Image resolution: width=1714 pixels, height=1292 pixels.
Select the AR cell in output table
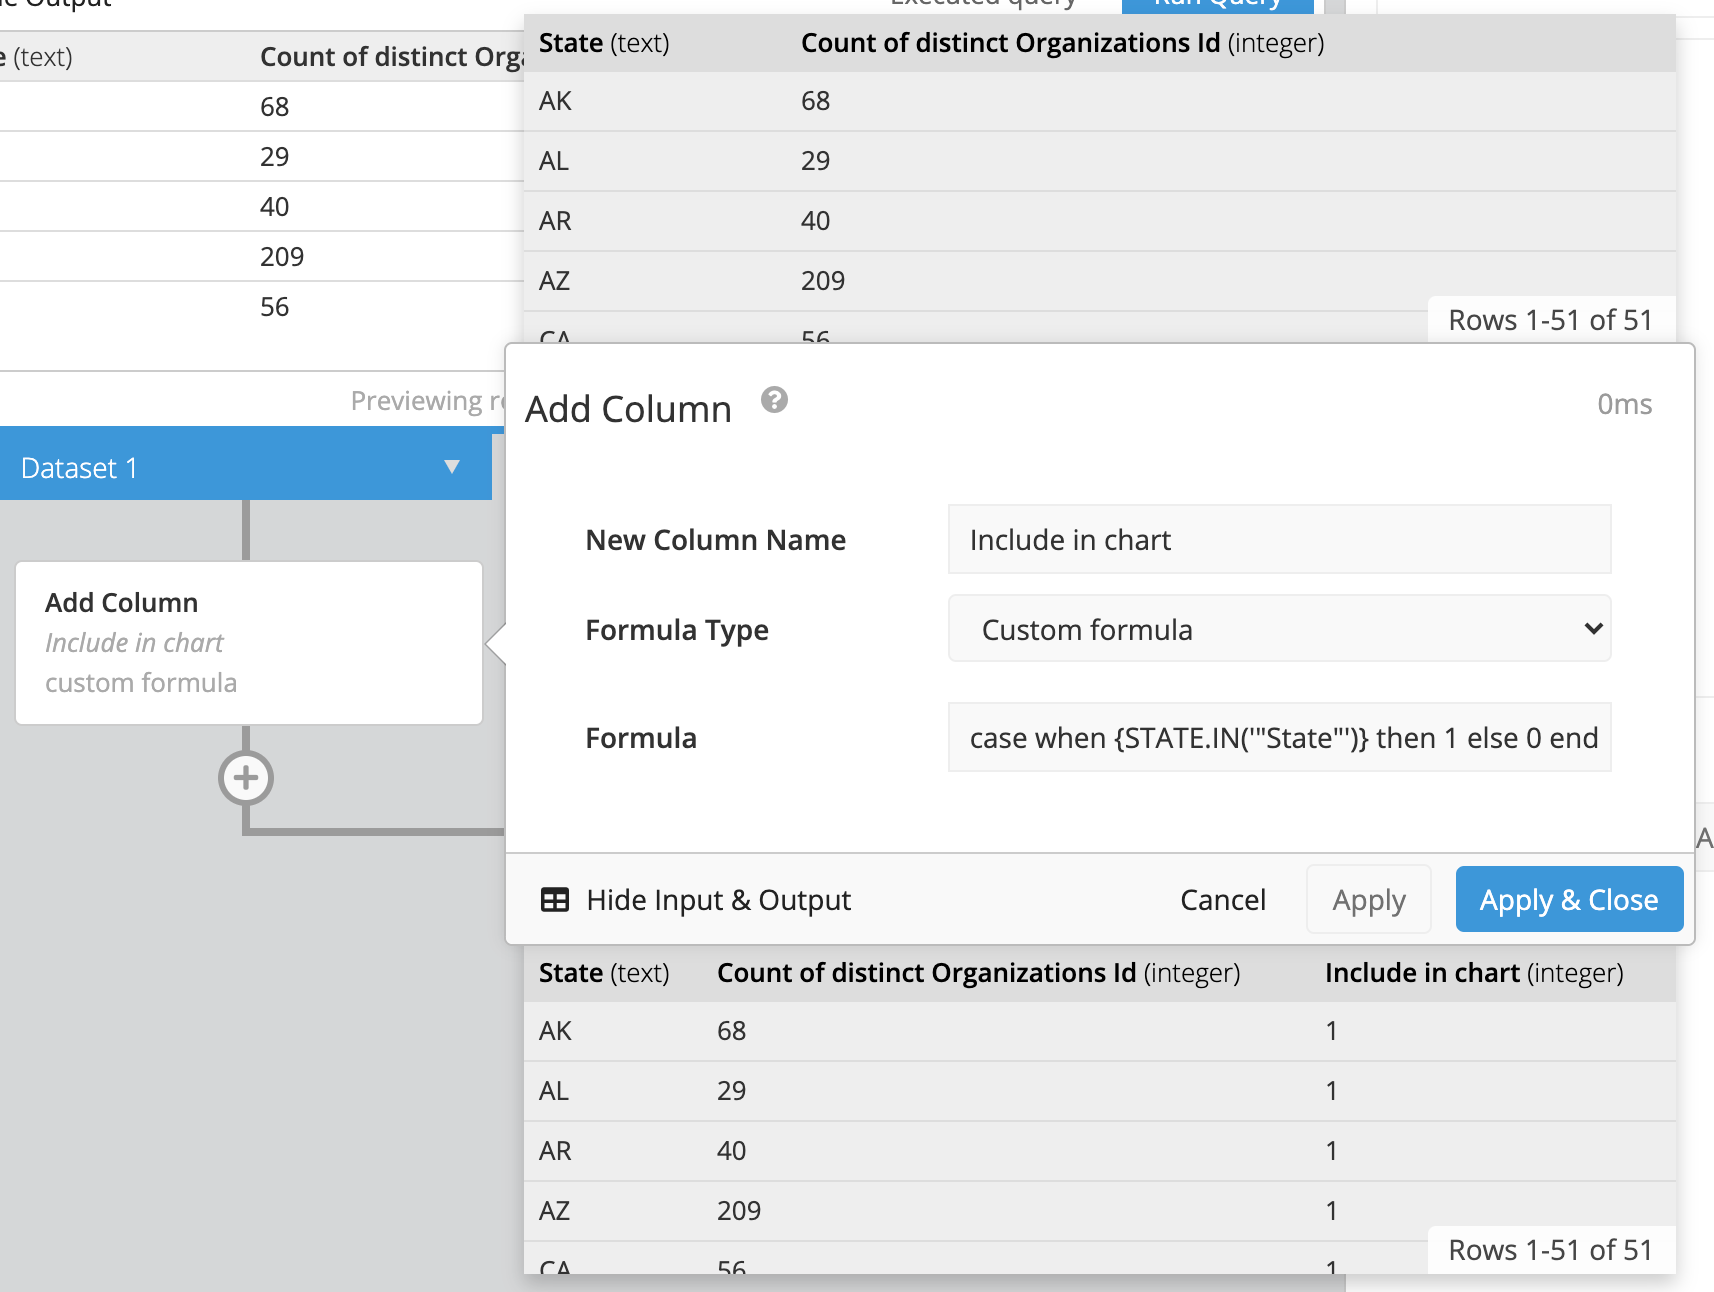[x=555, y=1151]
